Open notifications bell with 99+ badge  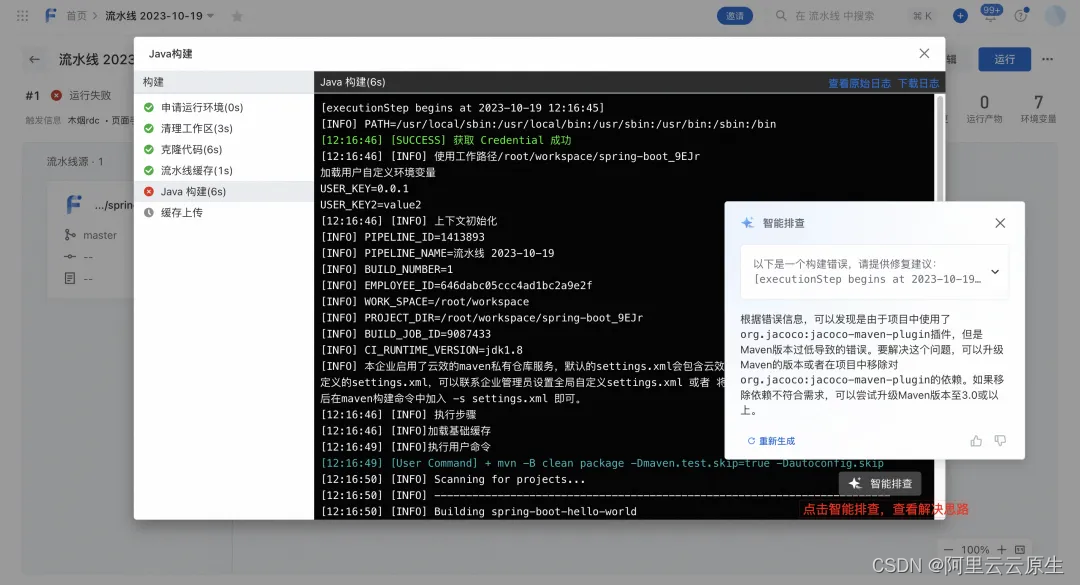[x=990, y=14]
